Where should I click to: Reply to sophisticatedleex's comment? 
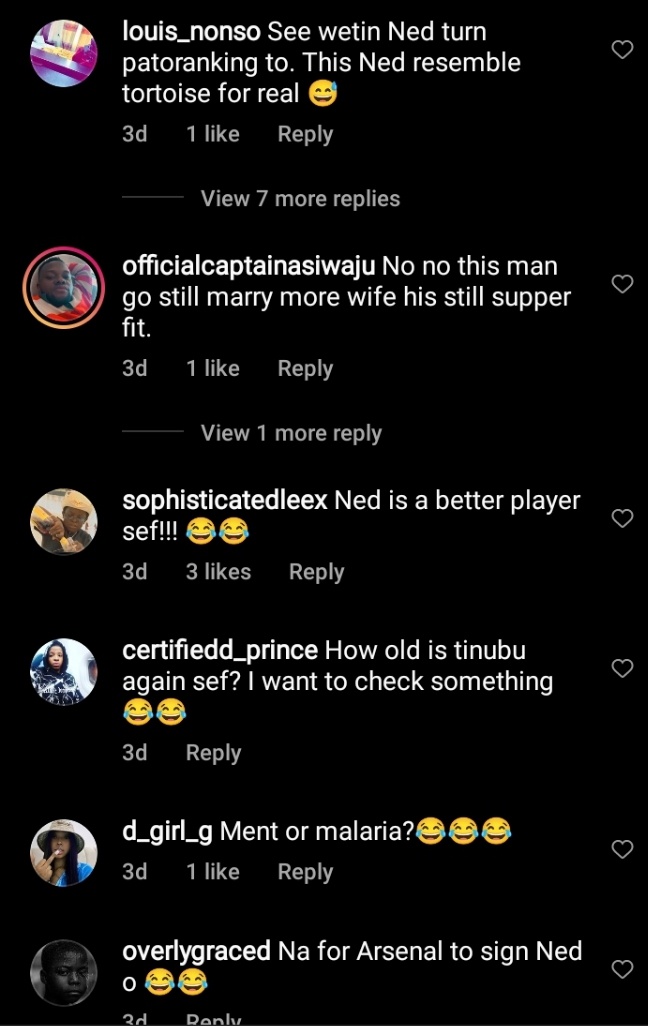(316, 572)
